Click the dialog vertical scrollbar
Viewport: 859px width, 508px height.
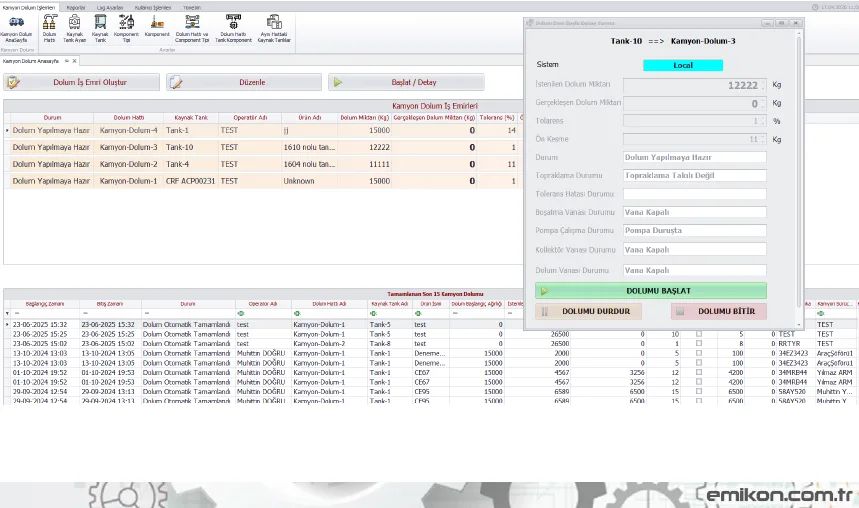click(799, 178)
